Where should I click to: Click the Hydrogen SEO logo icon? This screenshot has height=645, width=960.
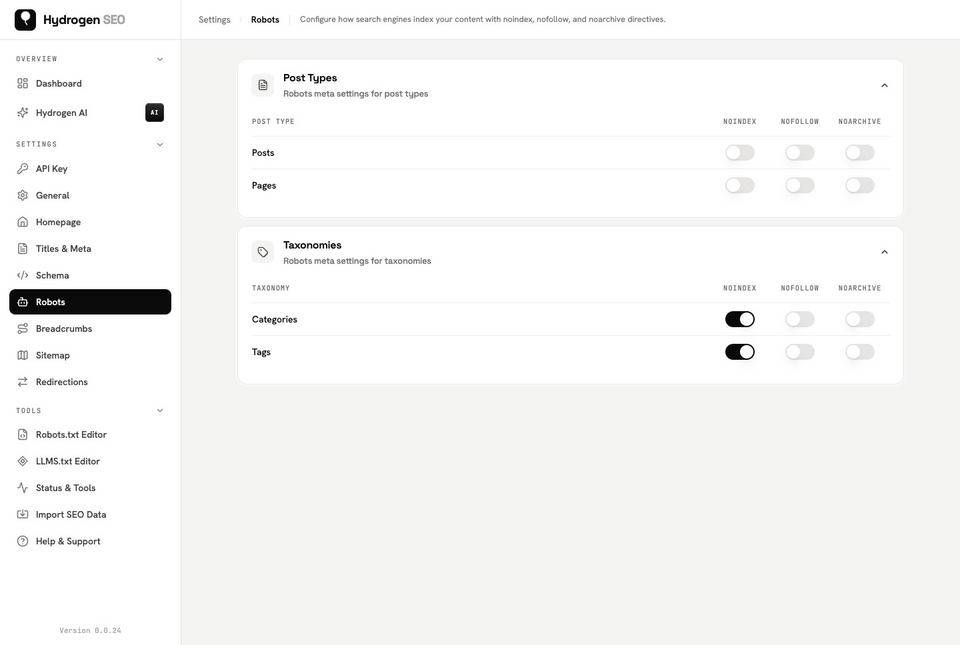(x=25, y=20)
